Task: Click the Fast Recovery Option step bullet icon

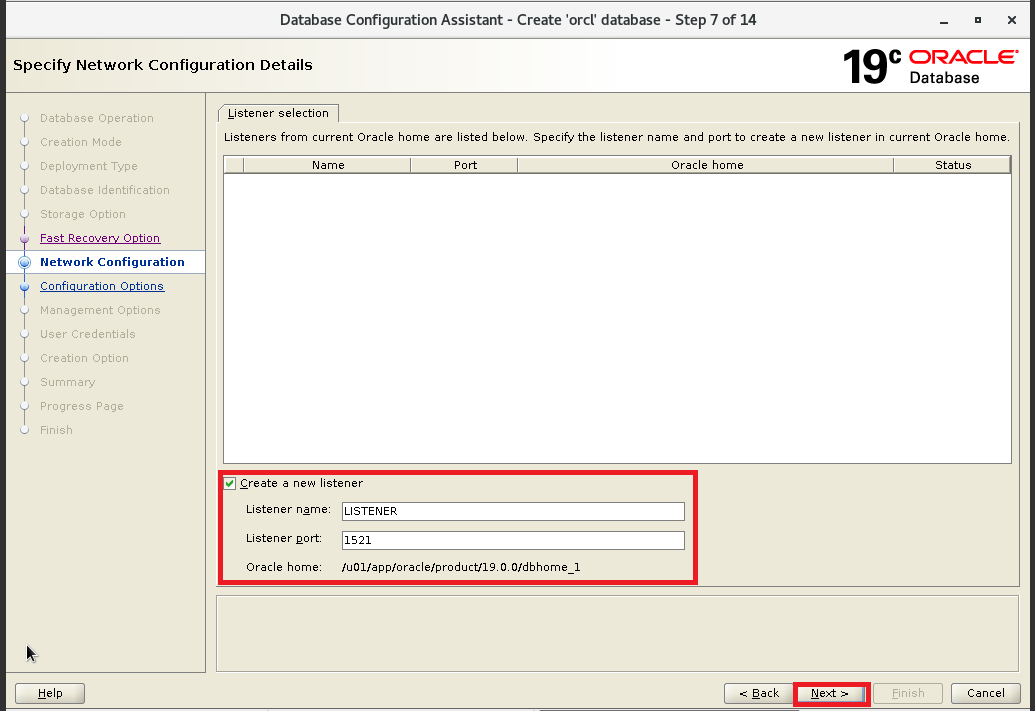Action: (24, 238)
